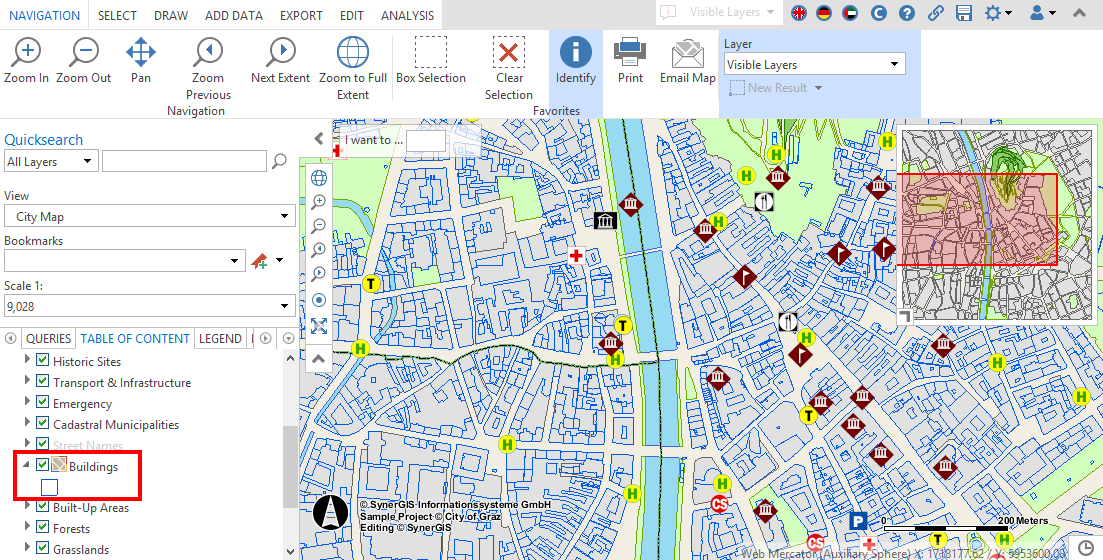
Task: Click the black museum icon on map
Action: click(x=605, y=222)
